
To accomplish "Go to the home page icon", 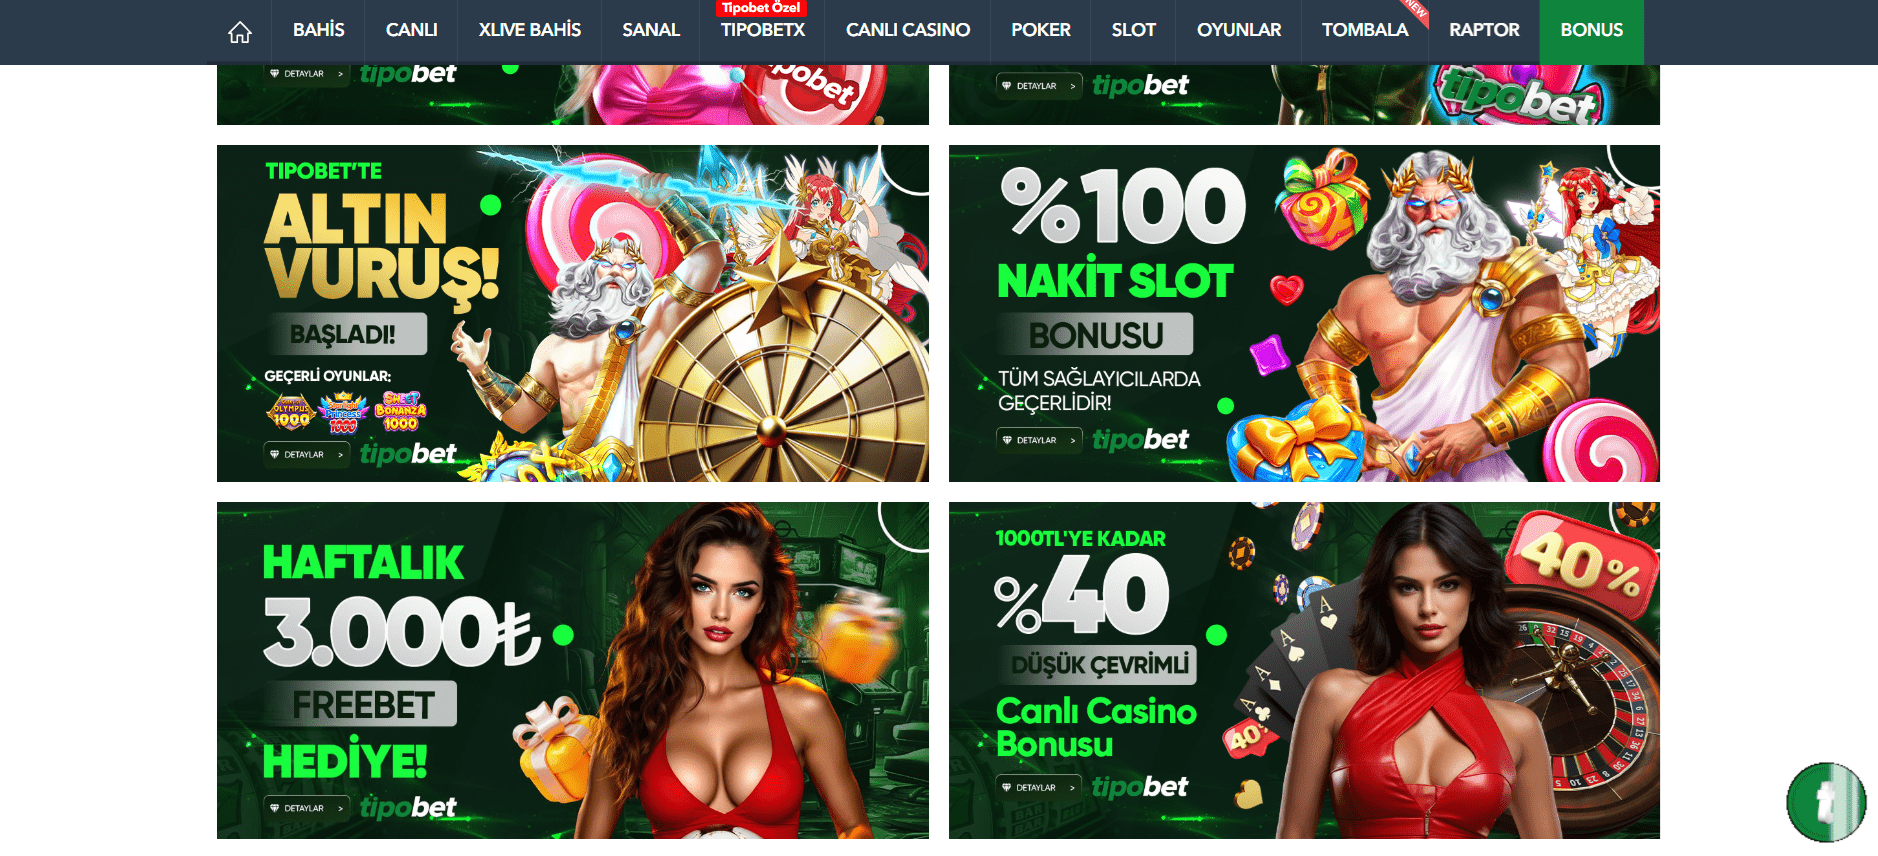I will coord(240,32).
